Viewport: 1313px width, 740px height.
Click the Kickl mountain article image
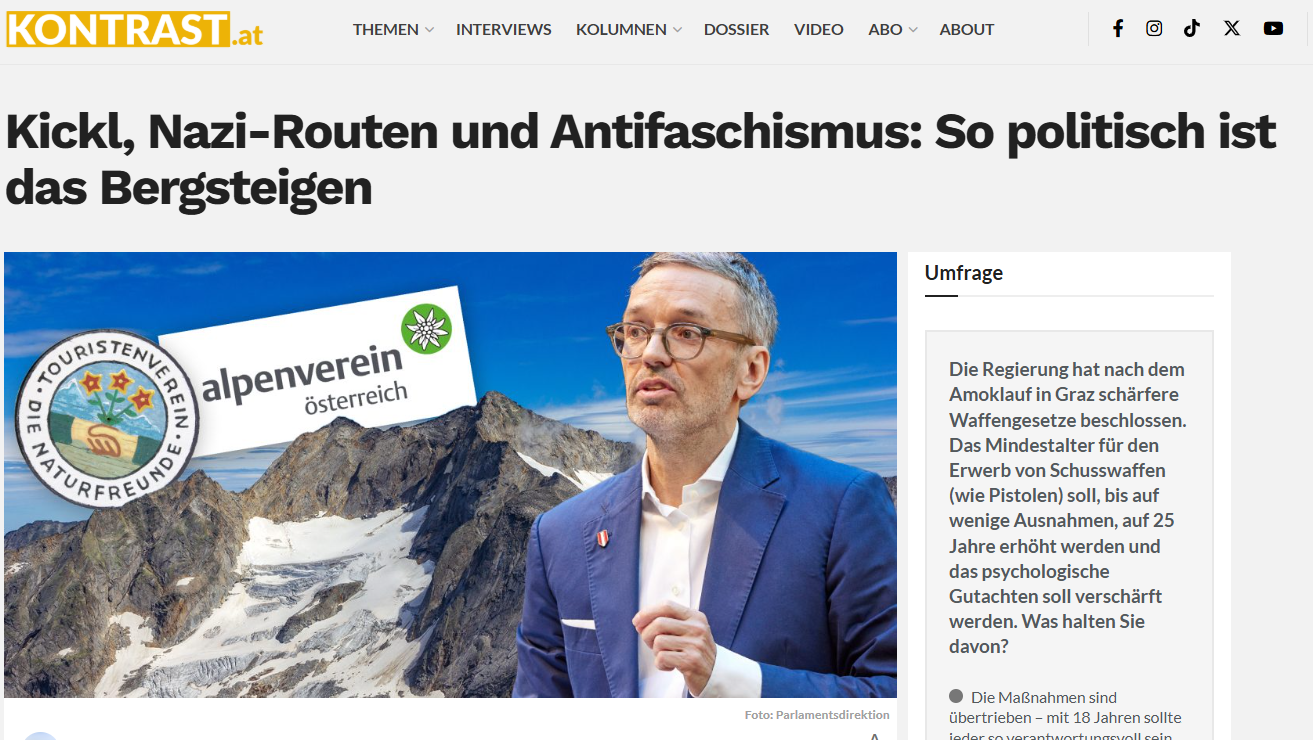(450, 475)
